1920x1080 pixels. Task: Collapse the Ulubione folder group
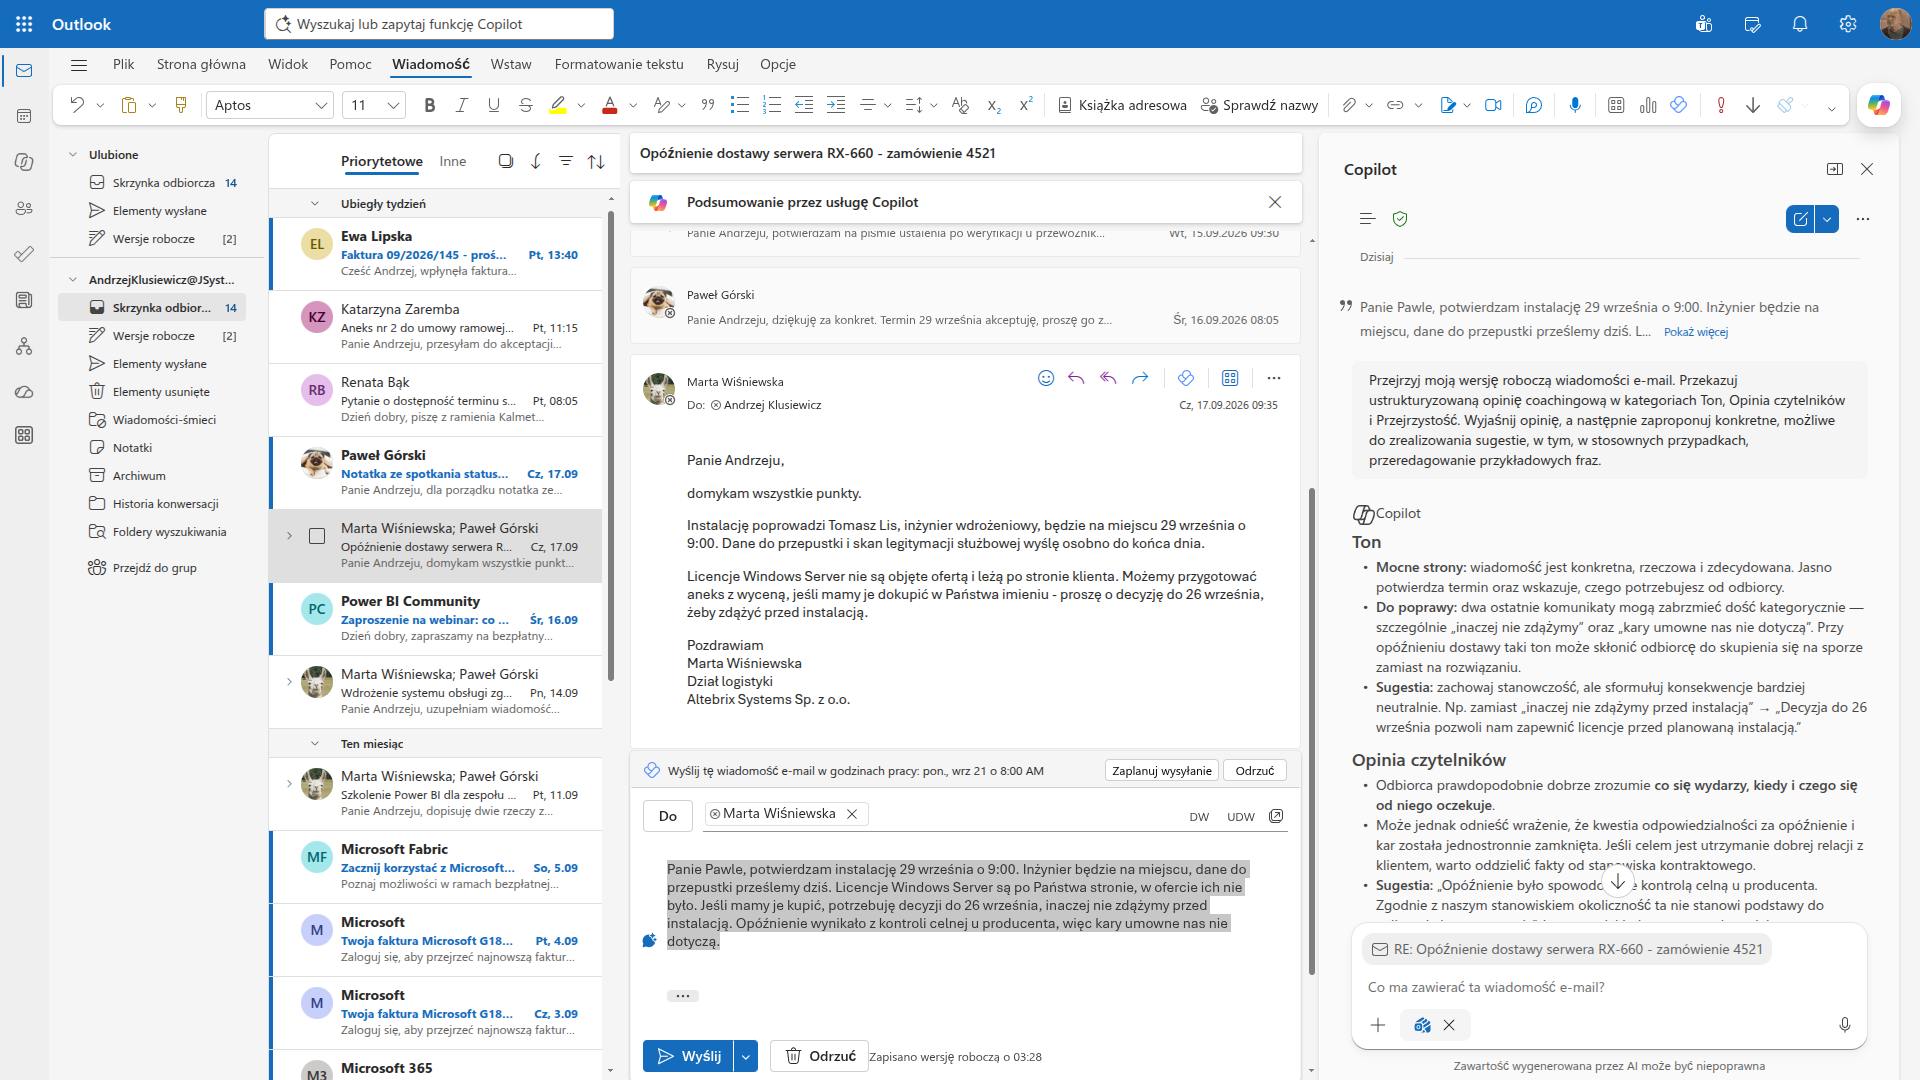pos(73,155)
